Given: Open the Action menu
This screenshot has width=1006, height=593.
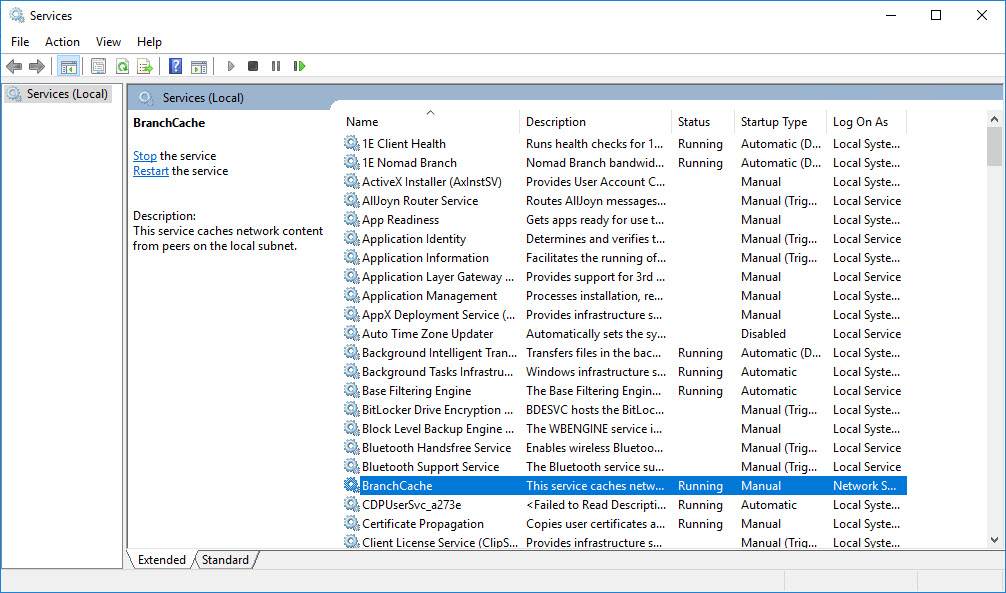Looking at the screenshot, I should click(62, 41).
